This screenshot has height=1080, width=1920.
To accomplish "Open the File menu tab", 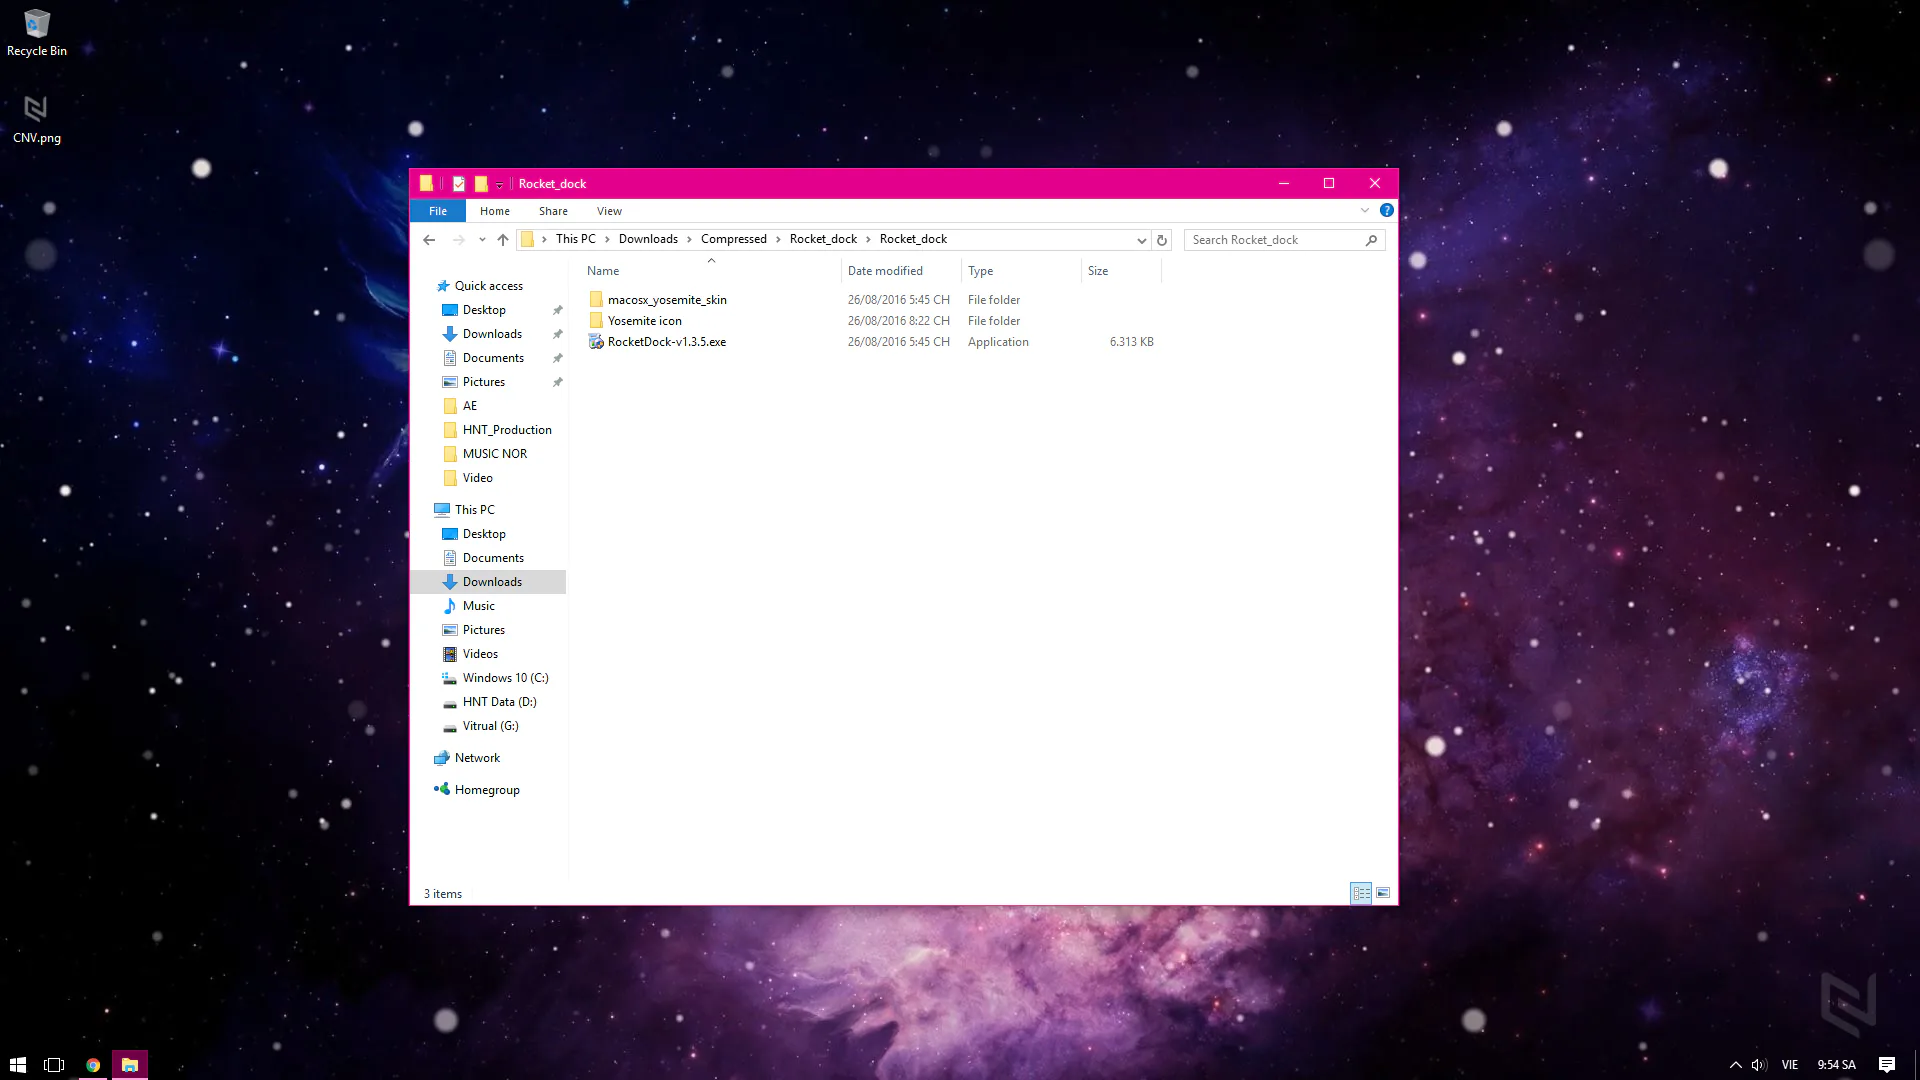I will [438, 211].
